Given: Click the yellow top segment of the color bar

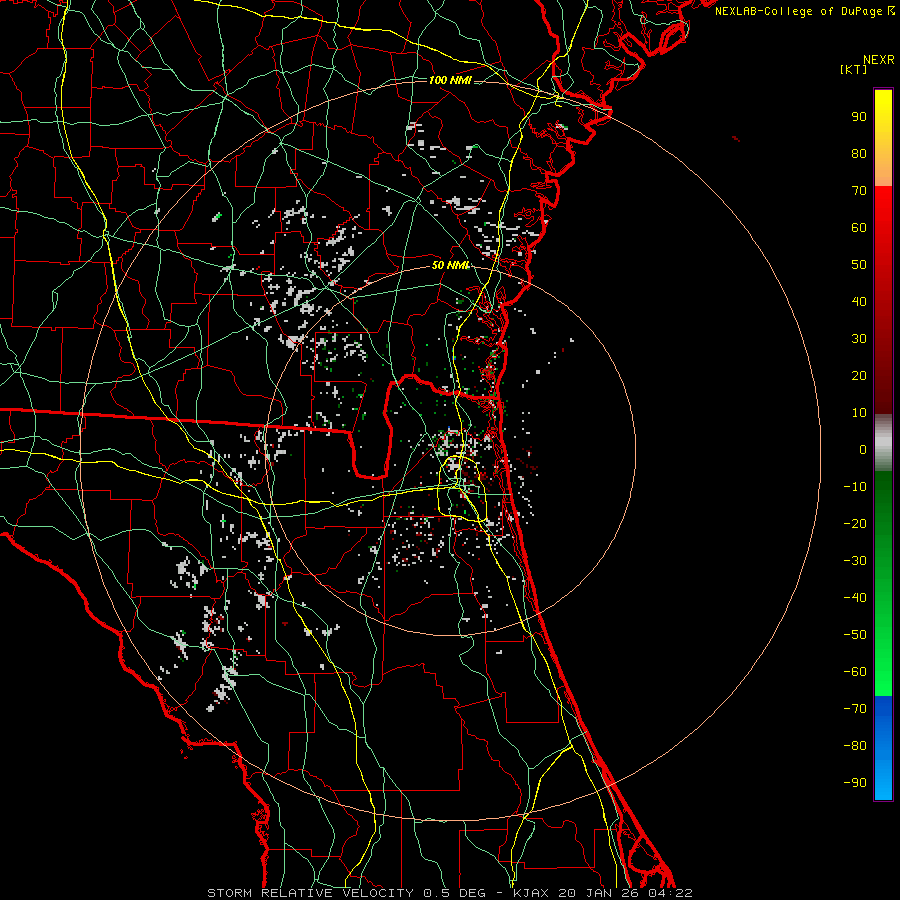Looking at the screenshot, I should 883,138.
